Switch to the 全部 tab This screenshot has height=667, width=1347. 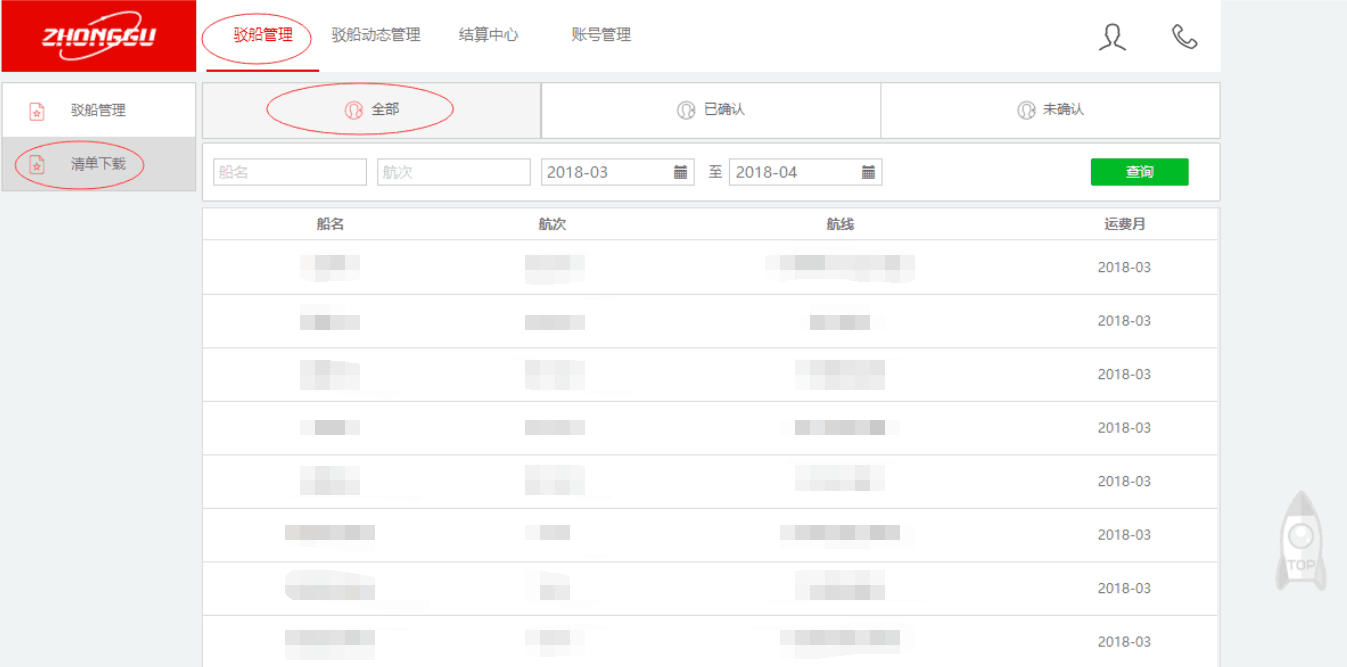(x=372, y=110)
